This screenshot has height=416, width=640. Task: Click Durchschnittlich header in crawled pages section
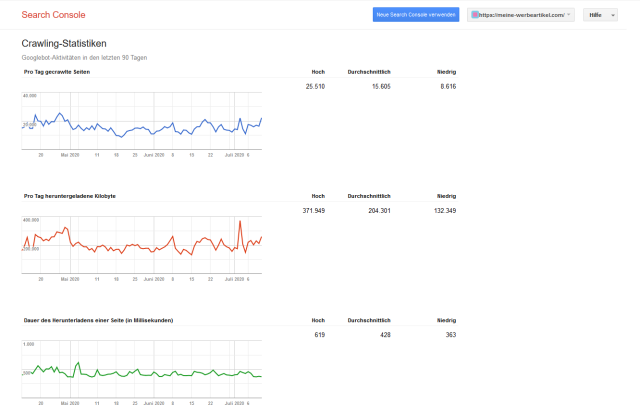pos(369,72)
